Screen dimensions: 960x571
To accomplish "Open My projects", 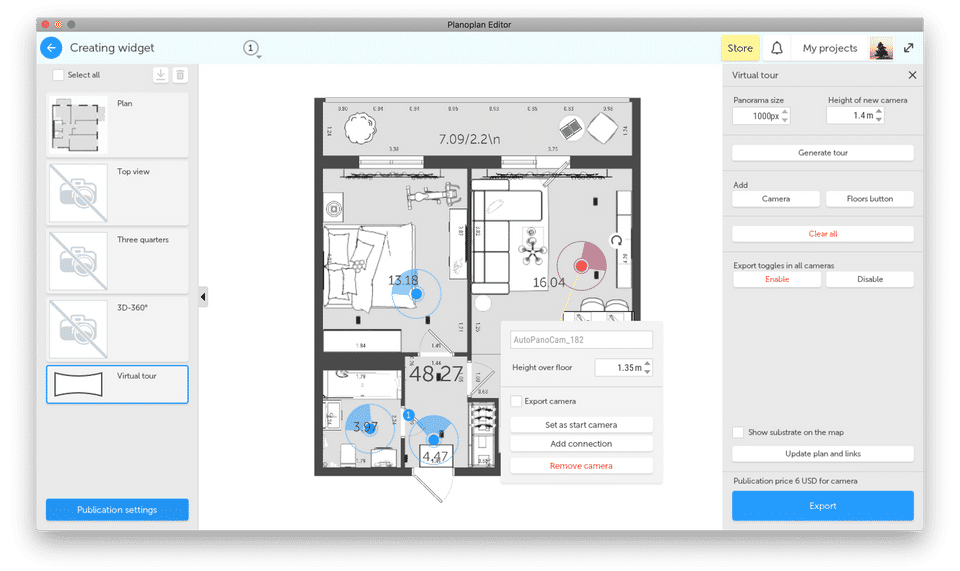I will pyautogui.click(x=830, y=48).
